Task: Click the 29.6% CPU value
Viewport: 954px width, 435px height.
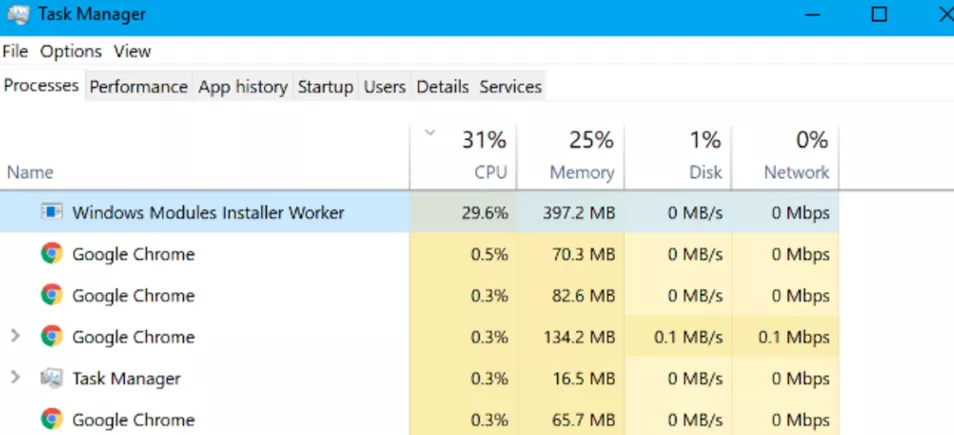Action: 485,213
